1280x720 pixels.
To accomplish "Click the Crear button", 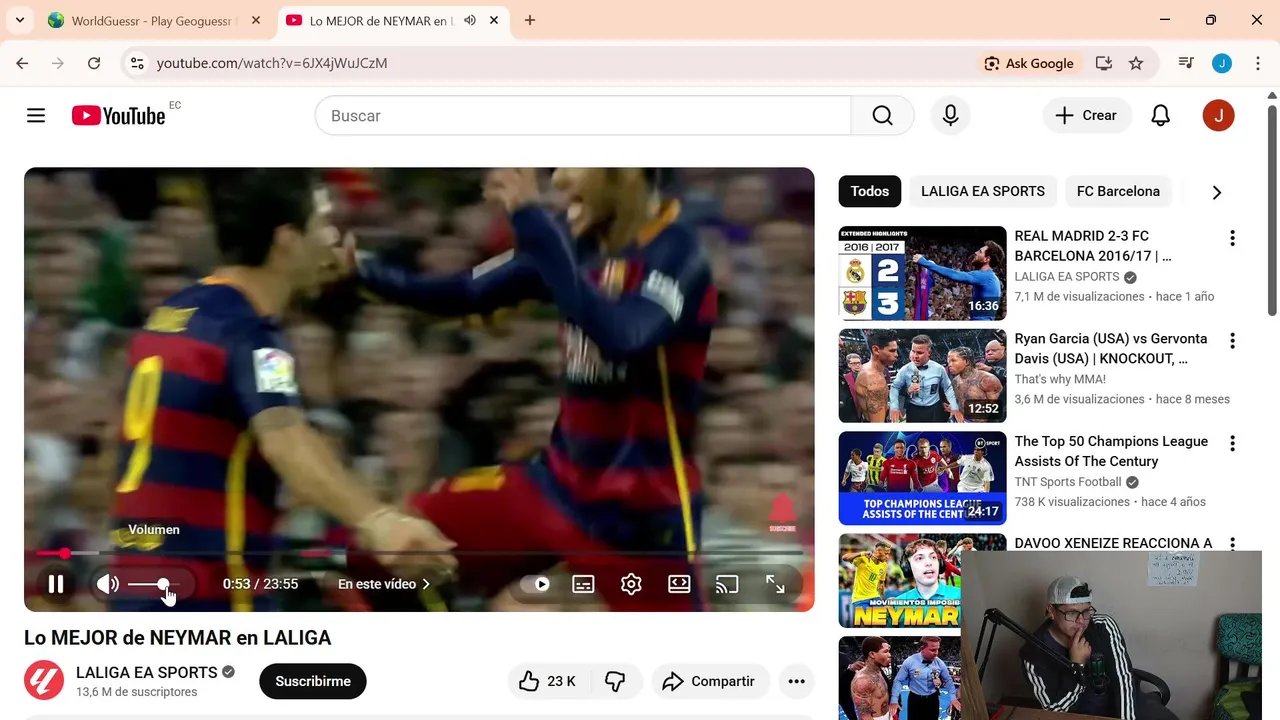I will pyautogui.click(x=1087, y=116).
